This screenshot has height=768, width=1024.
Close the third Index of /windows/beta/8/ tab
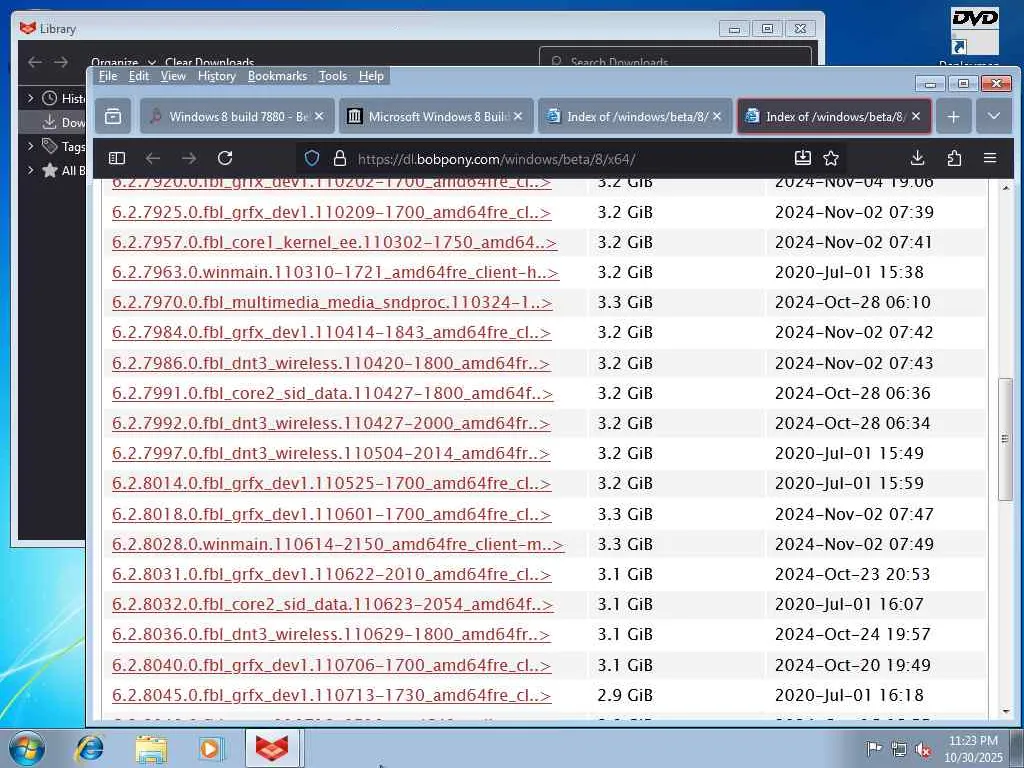tap(717, 116)
